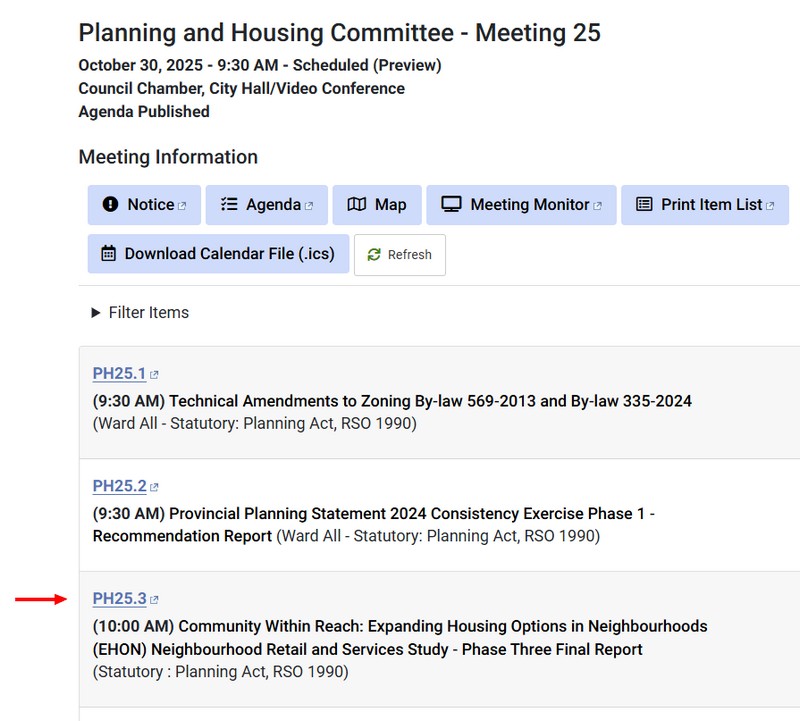The width and height of the screenshot is (800, 721).
Task: Click the external-link icon beside PH25.2
Action: click(x=154, y=488)
